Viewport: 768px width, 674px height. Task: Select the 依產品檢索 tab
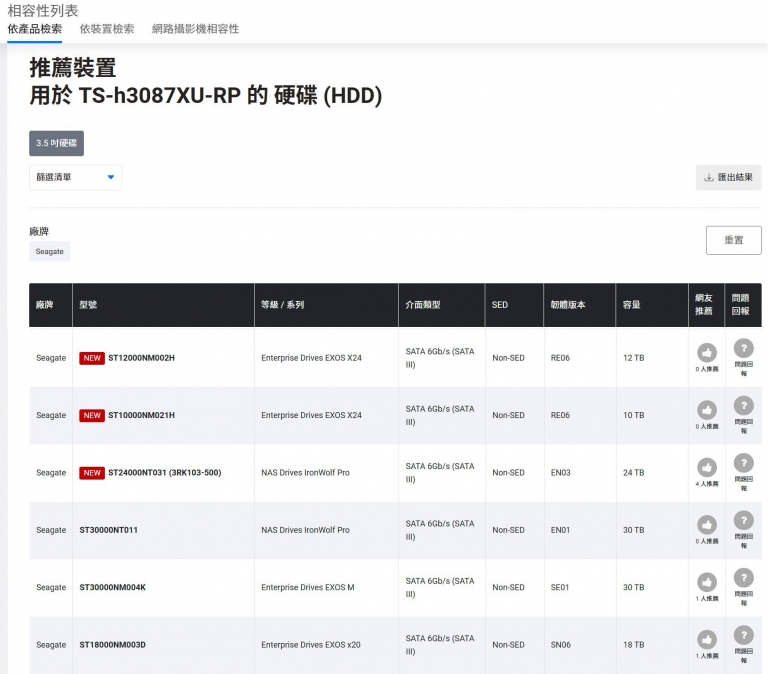[34, 29]
